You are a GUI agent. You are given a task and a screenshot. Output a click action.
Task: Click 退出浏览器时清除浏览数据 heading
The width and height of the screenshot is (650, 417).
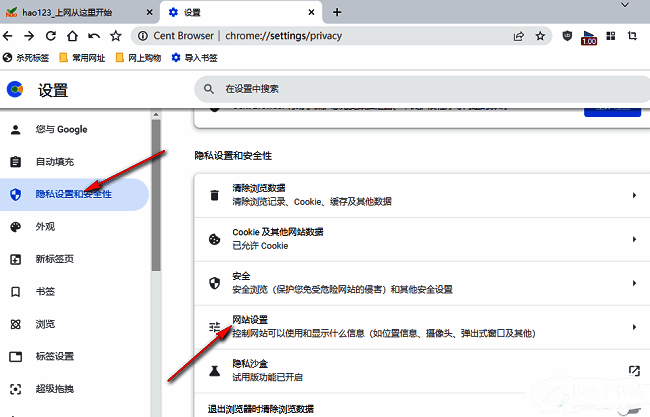(261, 410)
